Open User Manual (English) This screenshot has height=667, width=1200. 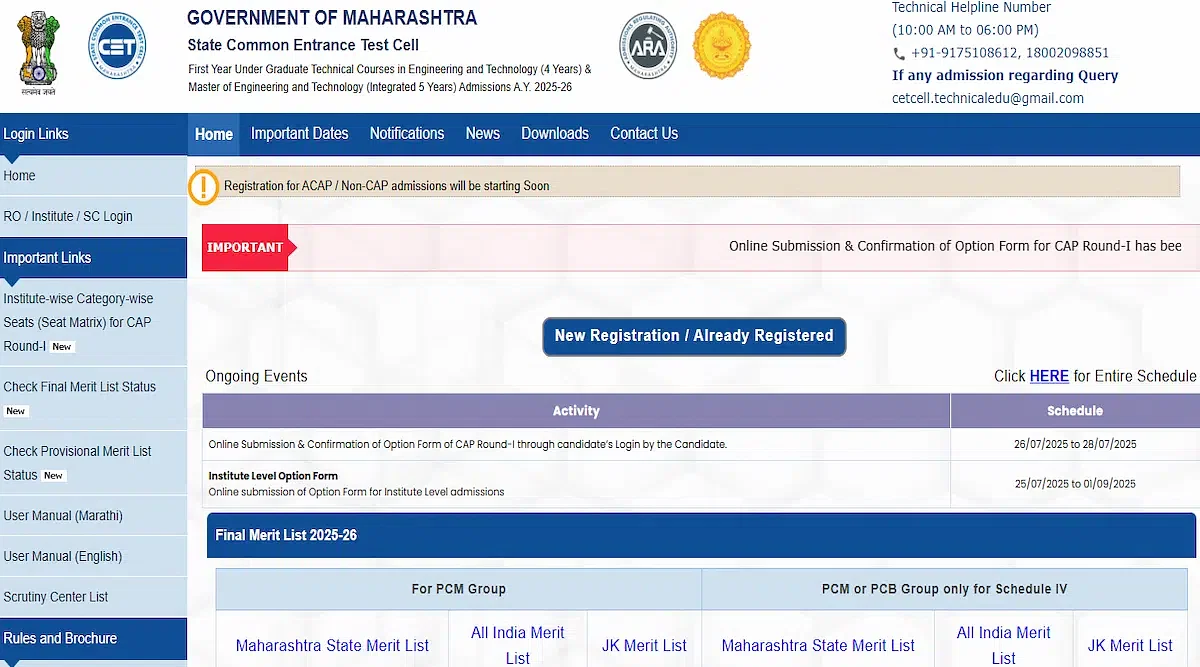pyautogui.click(x=93, y=556)
